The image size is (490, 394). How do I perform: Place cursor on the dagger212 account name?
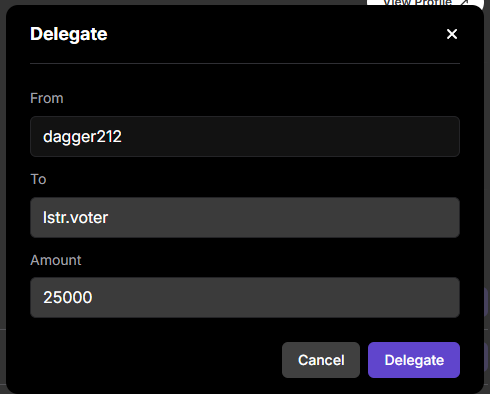click(x=82, y=137)
